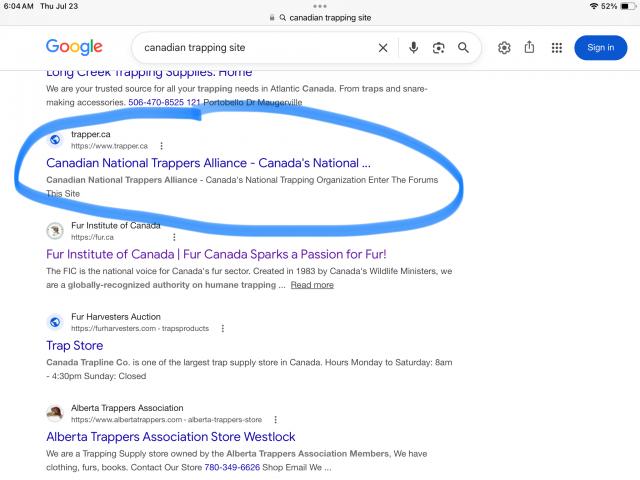The width and height of the screenshot is (640, 480).
Task: Call phone number 506-470-8525
Action: coord(156,102)
